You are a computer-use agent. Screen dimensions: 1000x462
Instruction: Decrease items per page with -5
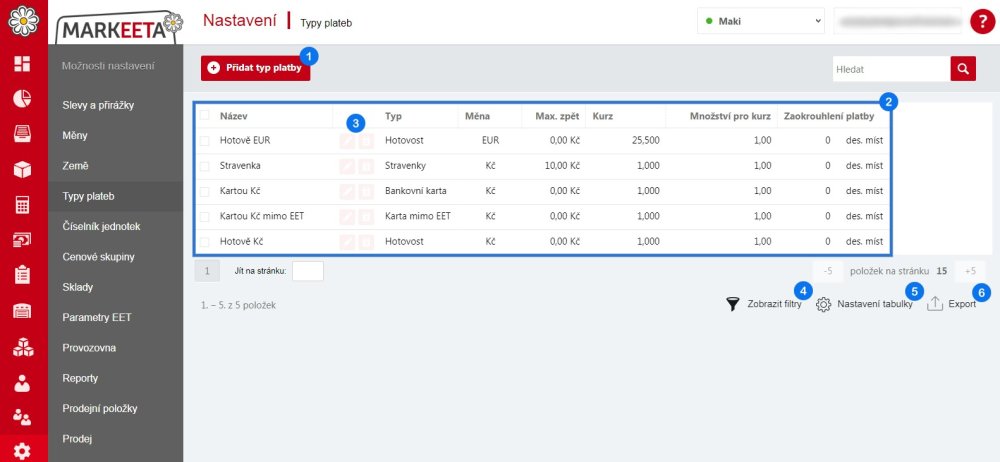click(x=828, y=271)
